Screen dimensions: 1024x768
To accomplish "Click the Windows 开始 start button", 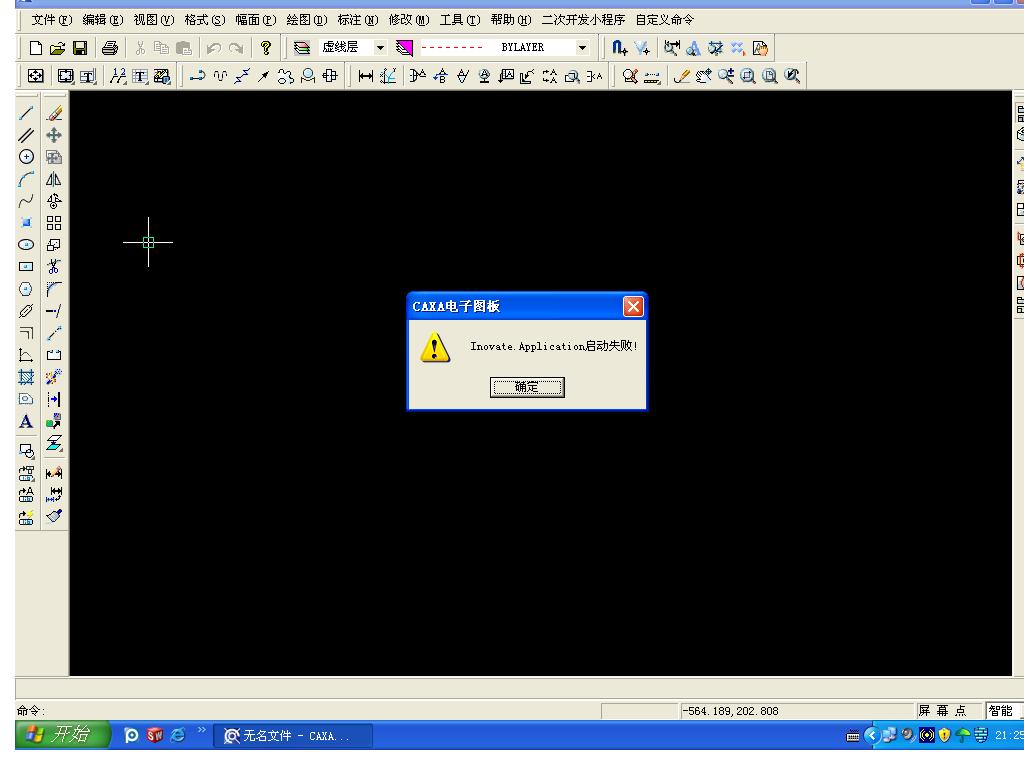I will [x=62, y=735].
